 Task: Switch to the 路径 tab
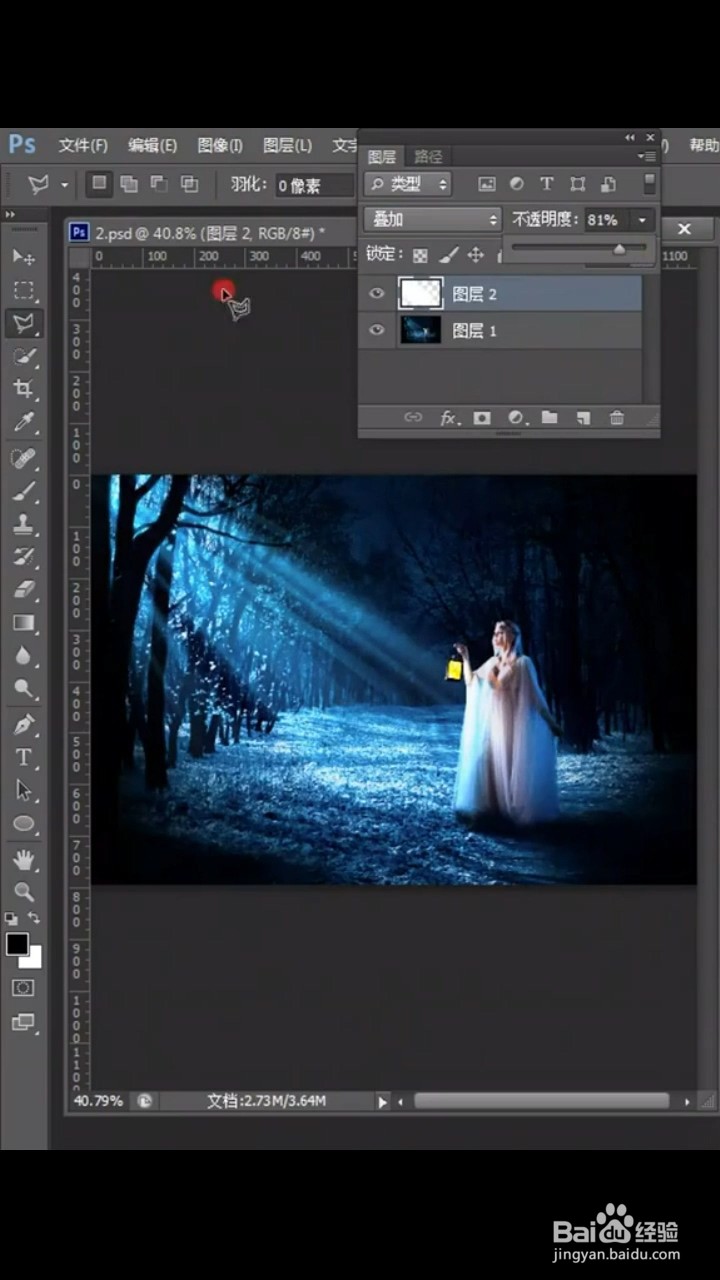point(428,157)
